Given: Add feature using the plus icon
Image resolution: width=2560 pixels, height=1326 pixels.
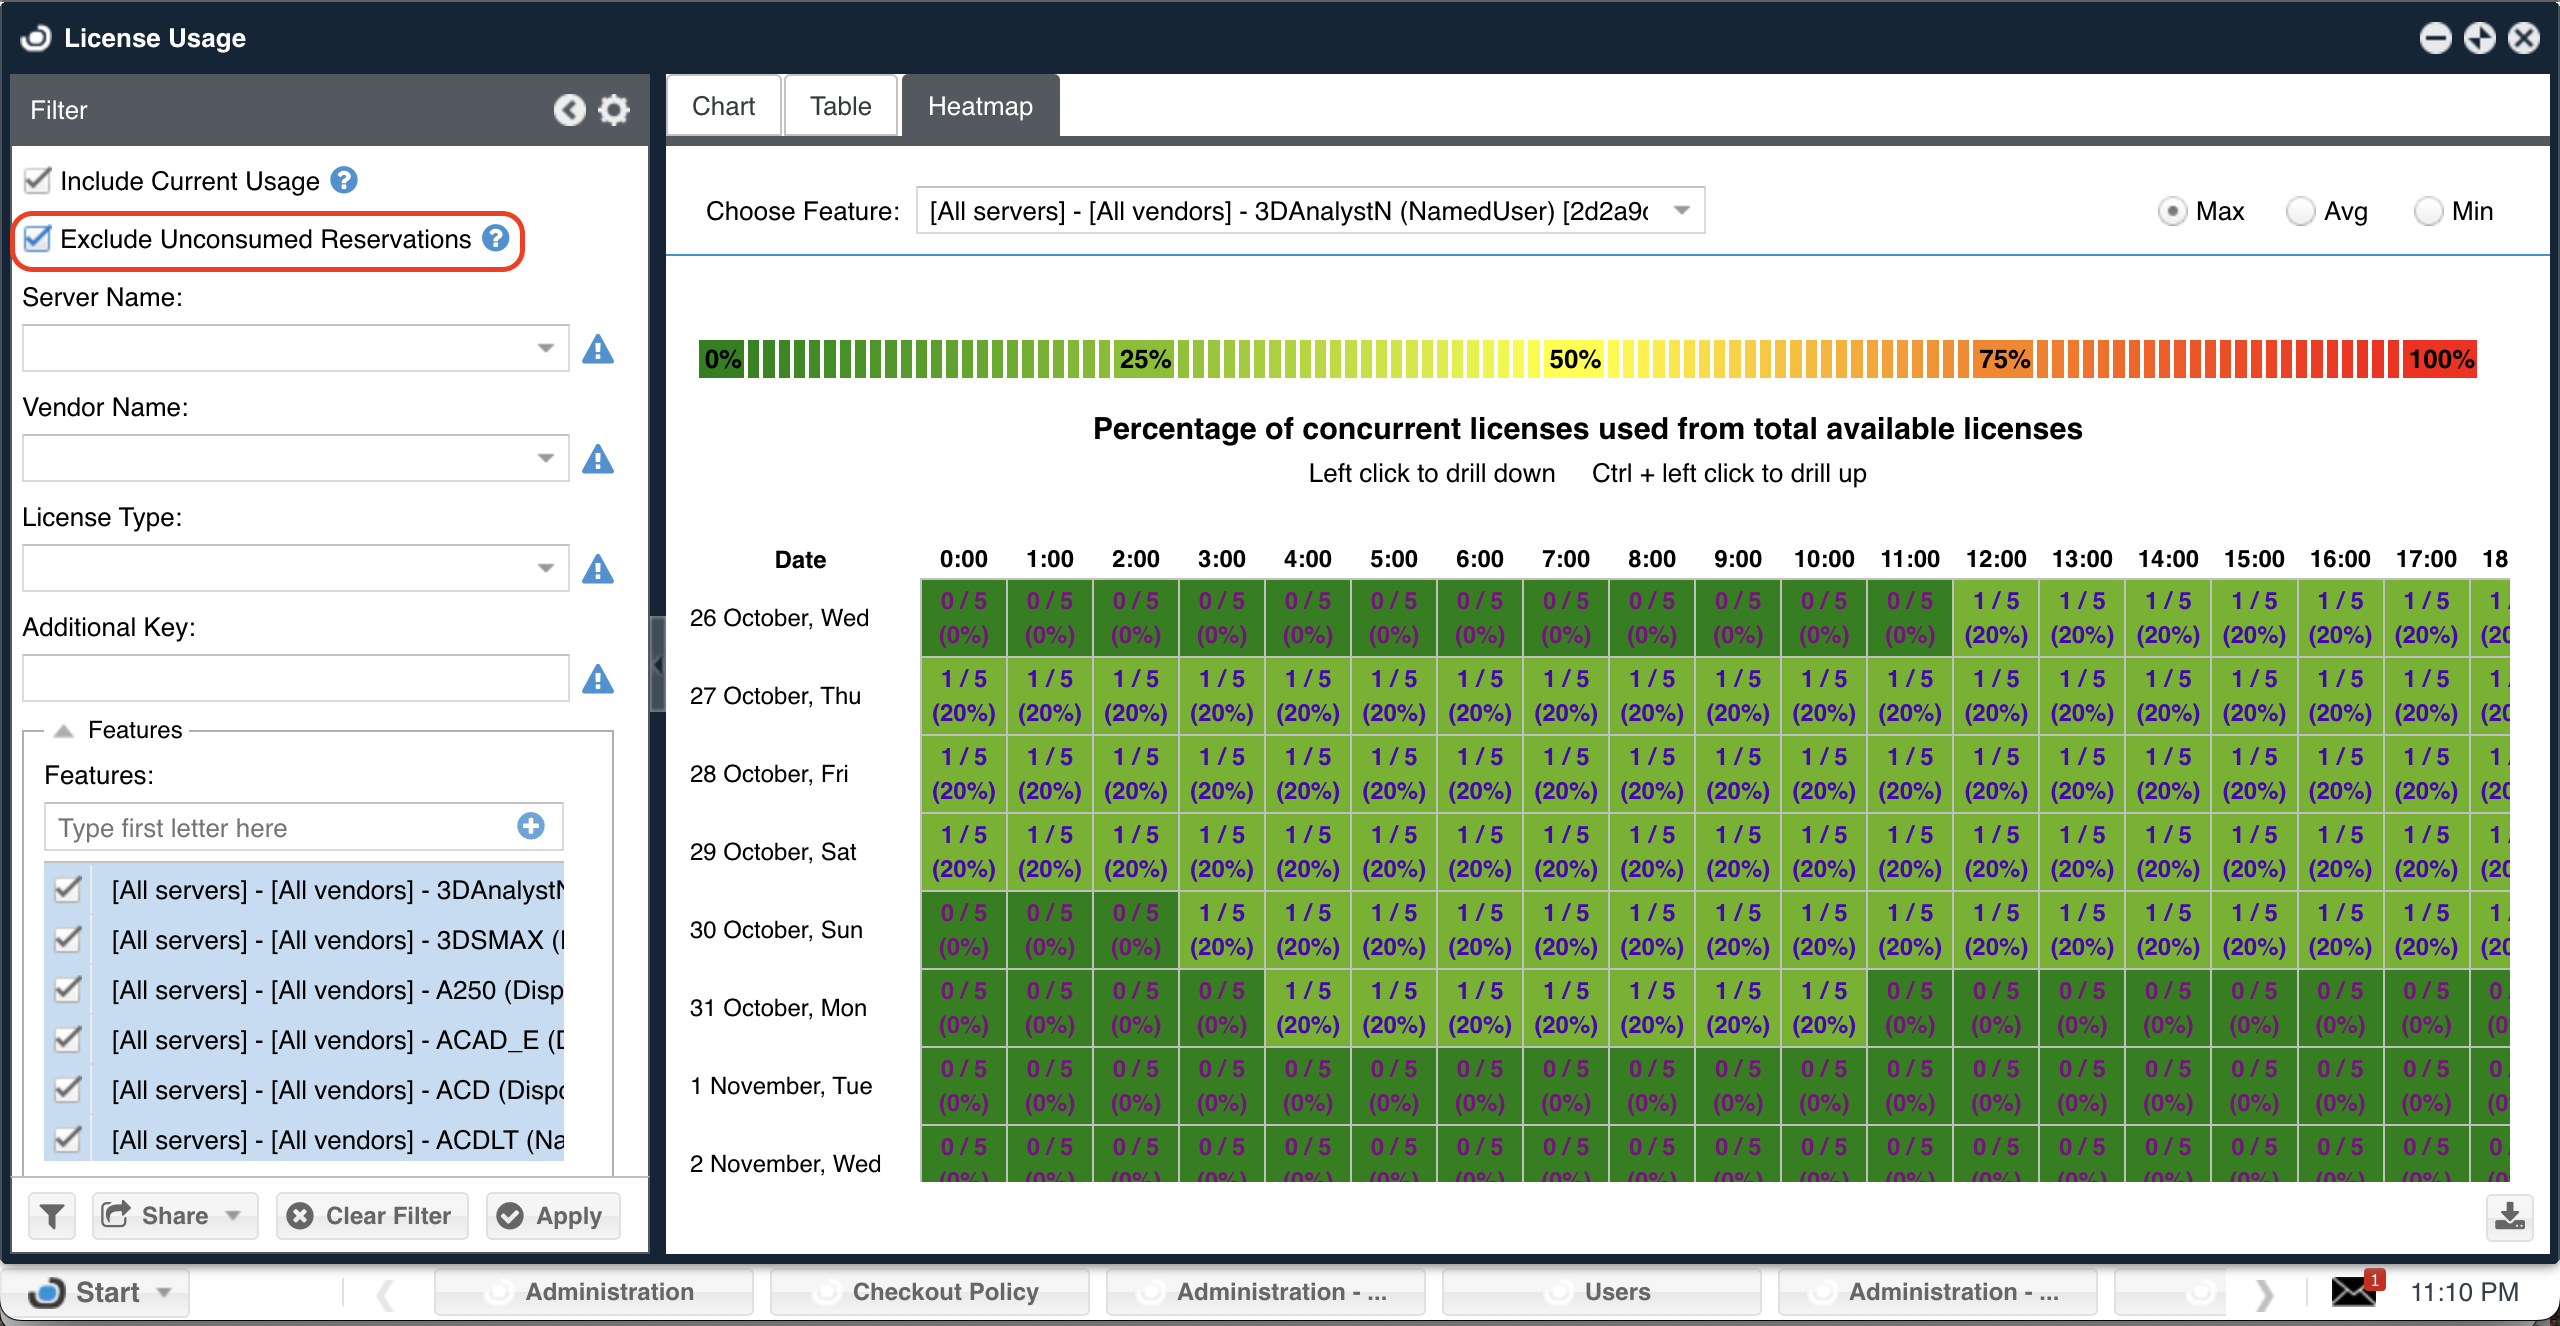Looking at the screenshot, I should tap(531, 826).
